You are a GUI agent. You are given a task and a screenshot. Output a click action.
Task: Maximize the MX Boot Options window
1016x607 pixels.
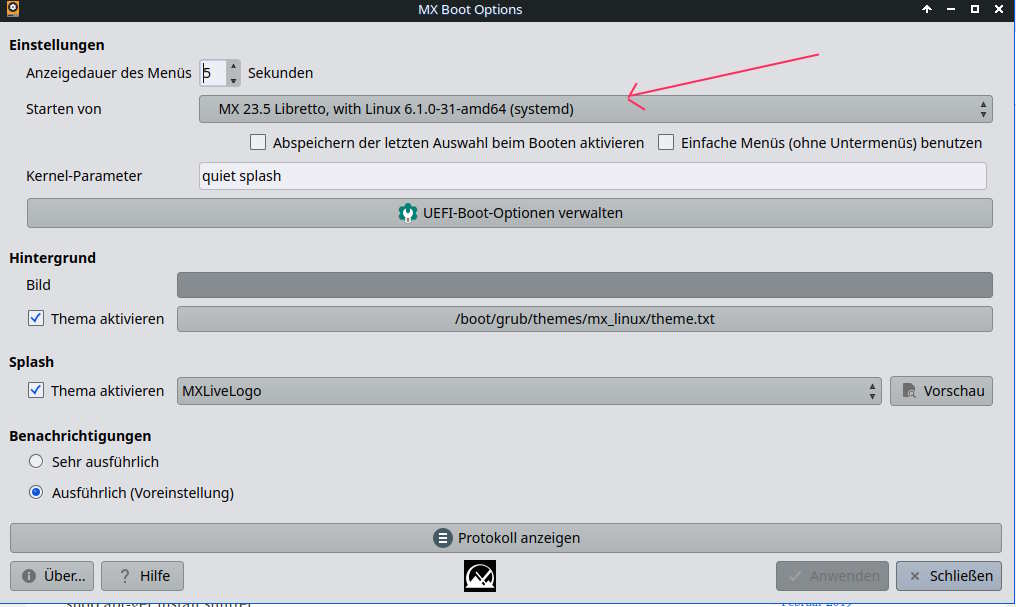click(975, 9)
